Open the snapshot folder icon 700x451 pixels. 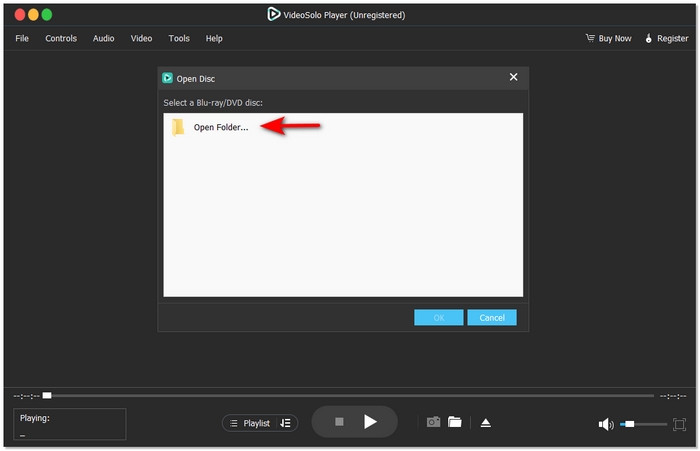pyautogui.click(x=454, y=422)
